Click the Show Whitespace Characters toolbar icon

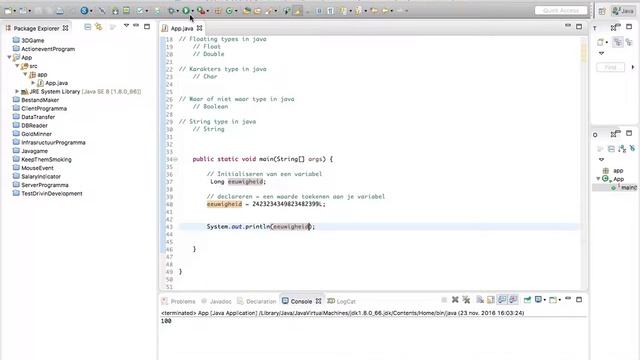point(330,11)
